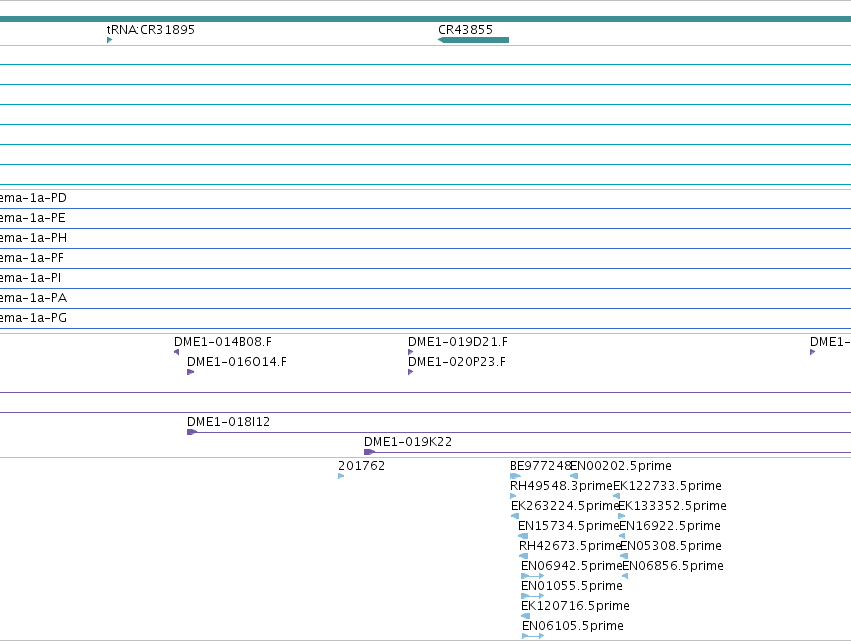The height and width of the screenshot is (641, 851).
Task: Select the DME1-020P23.F arrow marker
Action: 411,372
